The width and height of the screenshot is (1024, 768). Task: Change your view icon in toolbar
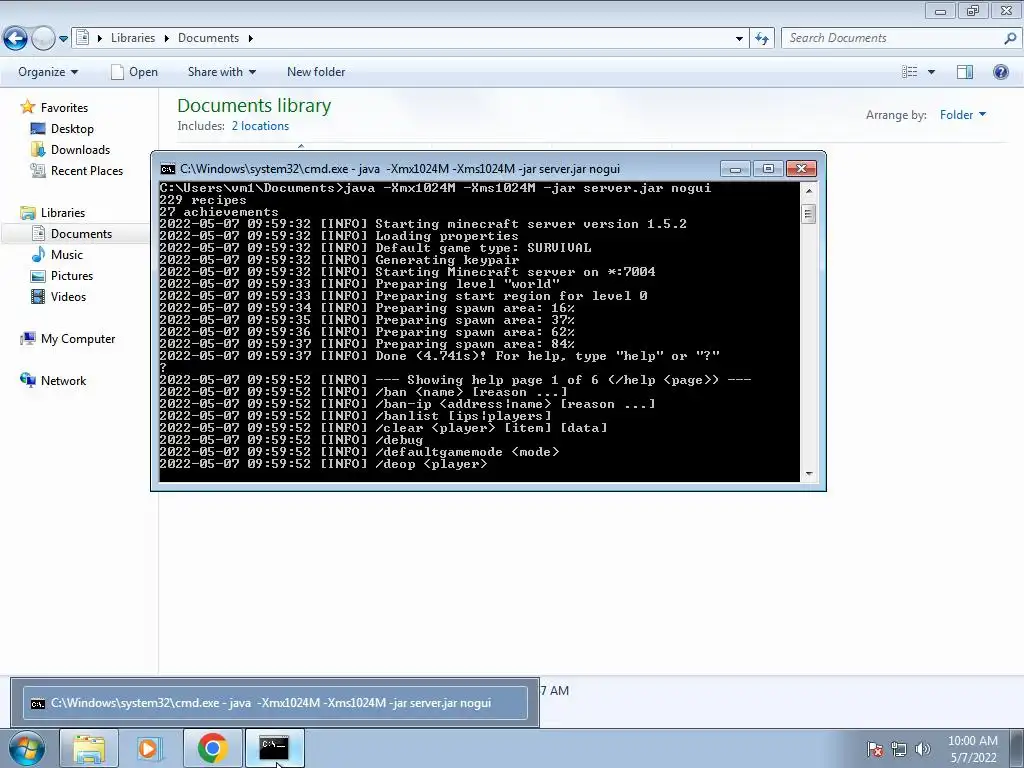[910, 72]
